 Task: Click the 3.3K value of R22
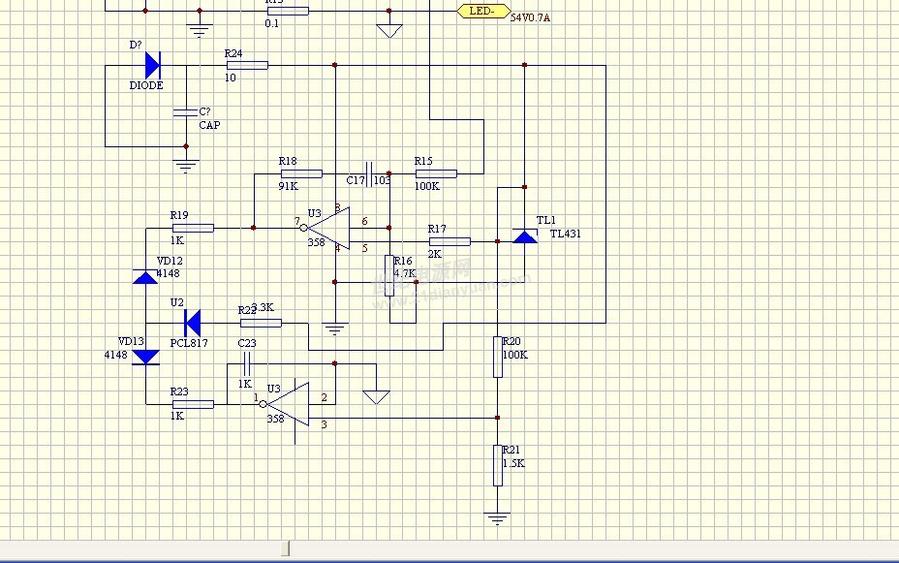point(263,307)
